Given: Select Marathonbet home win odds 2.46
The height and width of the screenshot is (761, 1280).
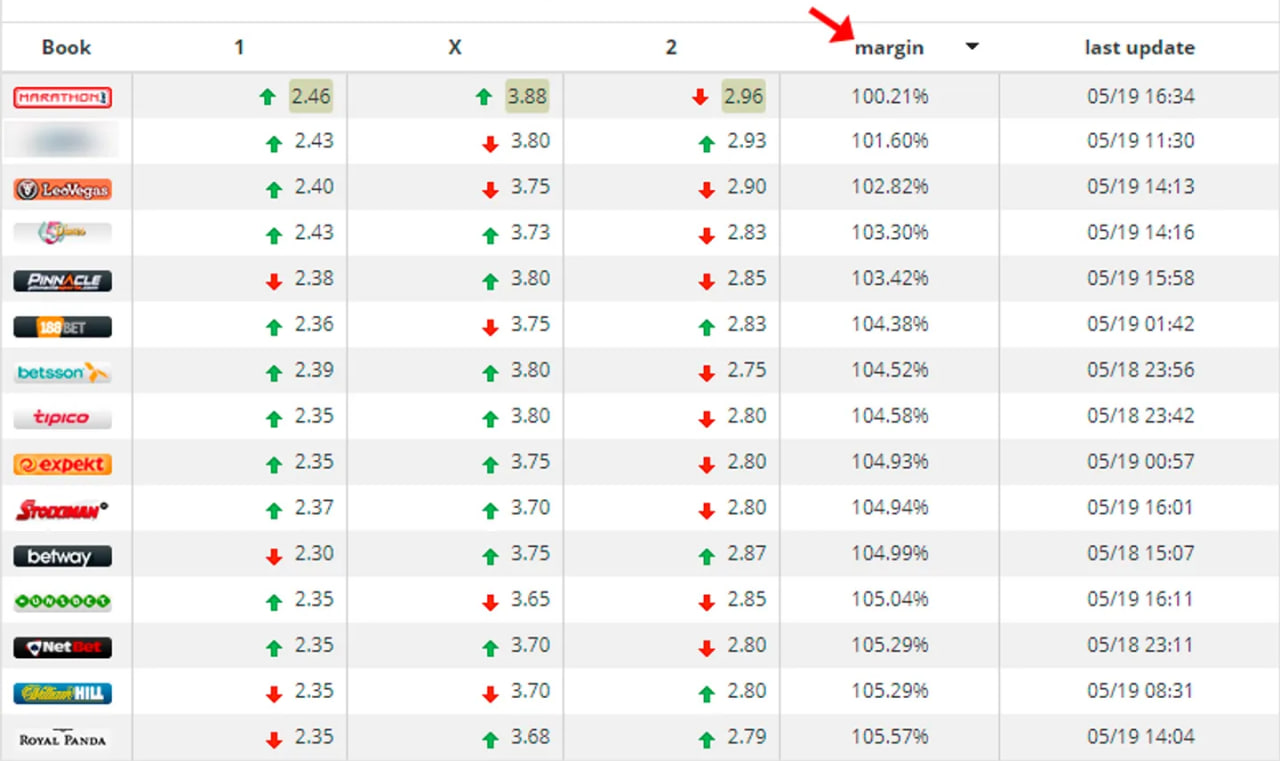Looking at the screenshot, I should [310, 96].
